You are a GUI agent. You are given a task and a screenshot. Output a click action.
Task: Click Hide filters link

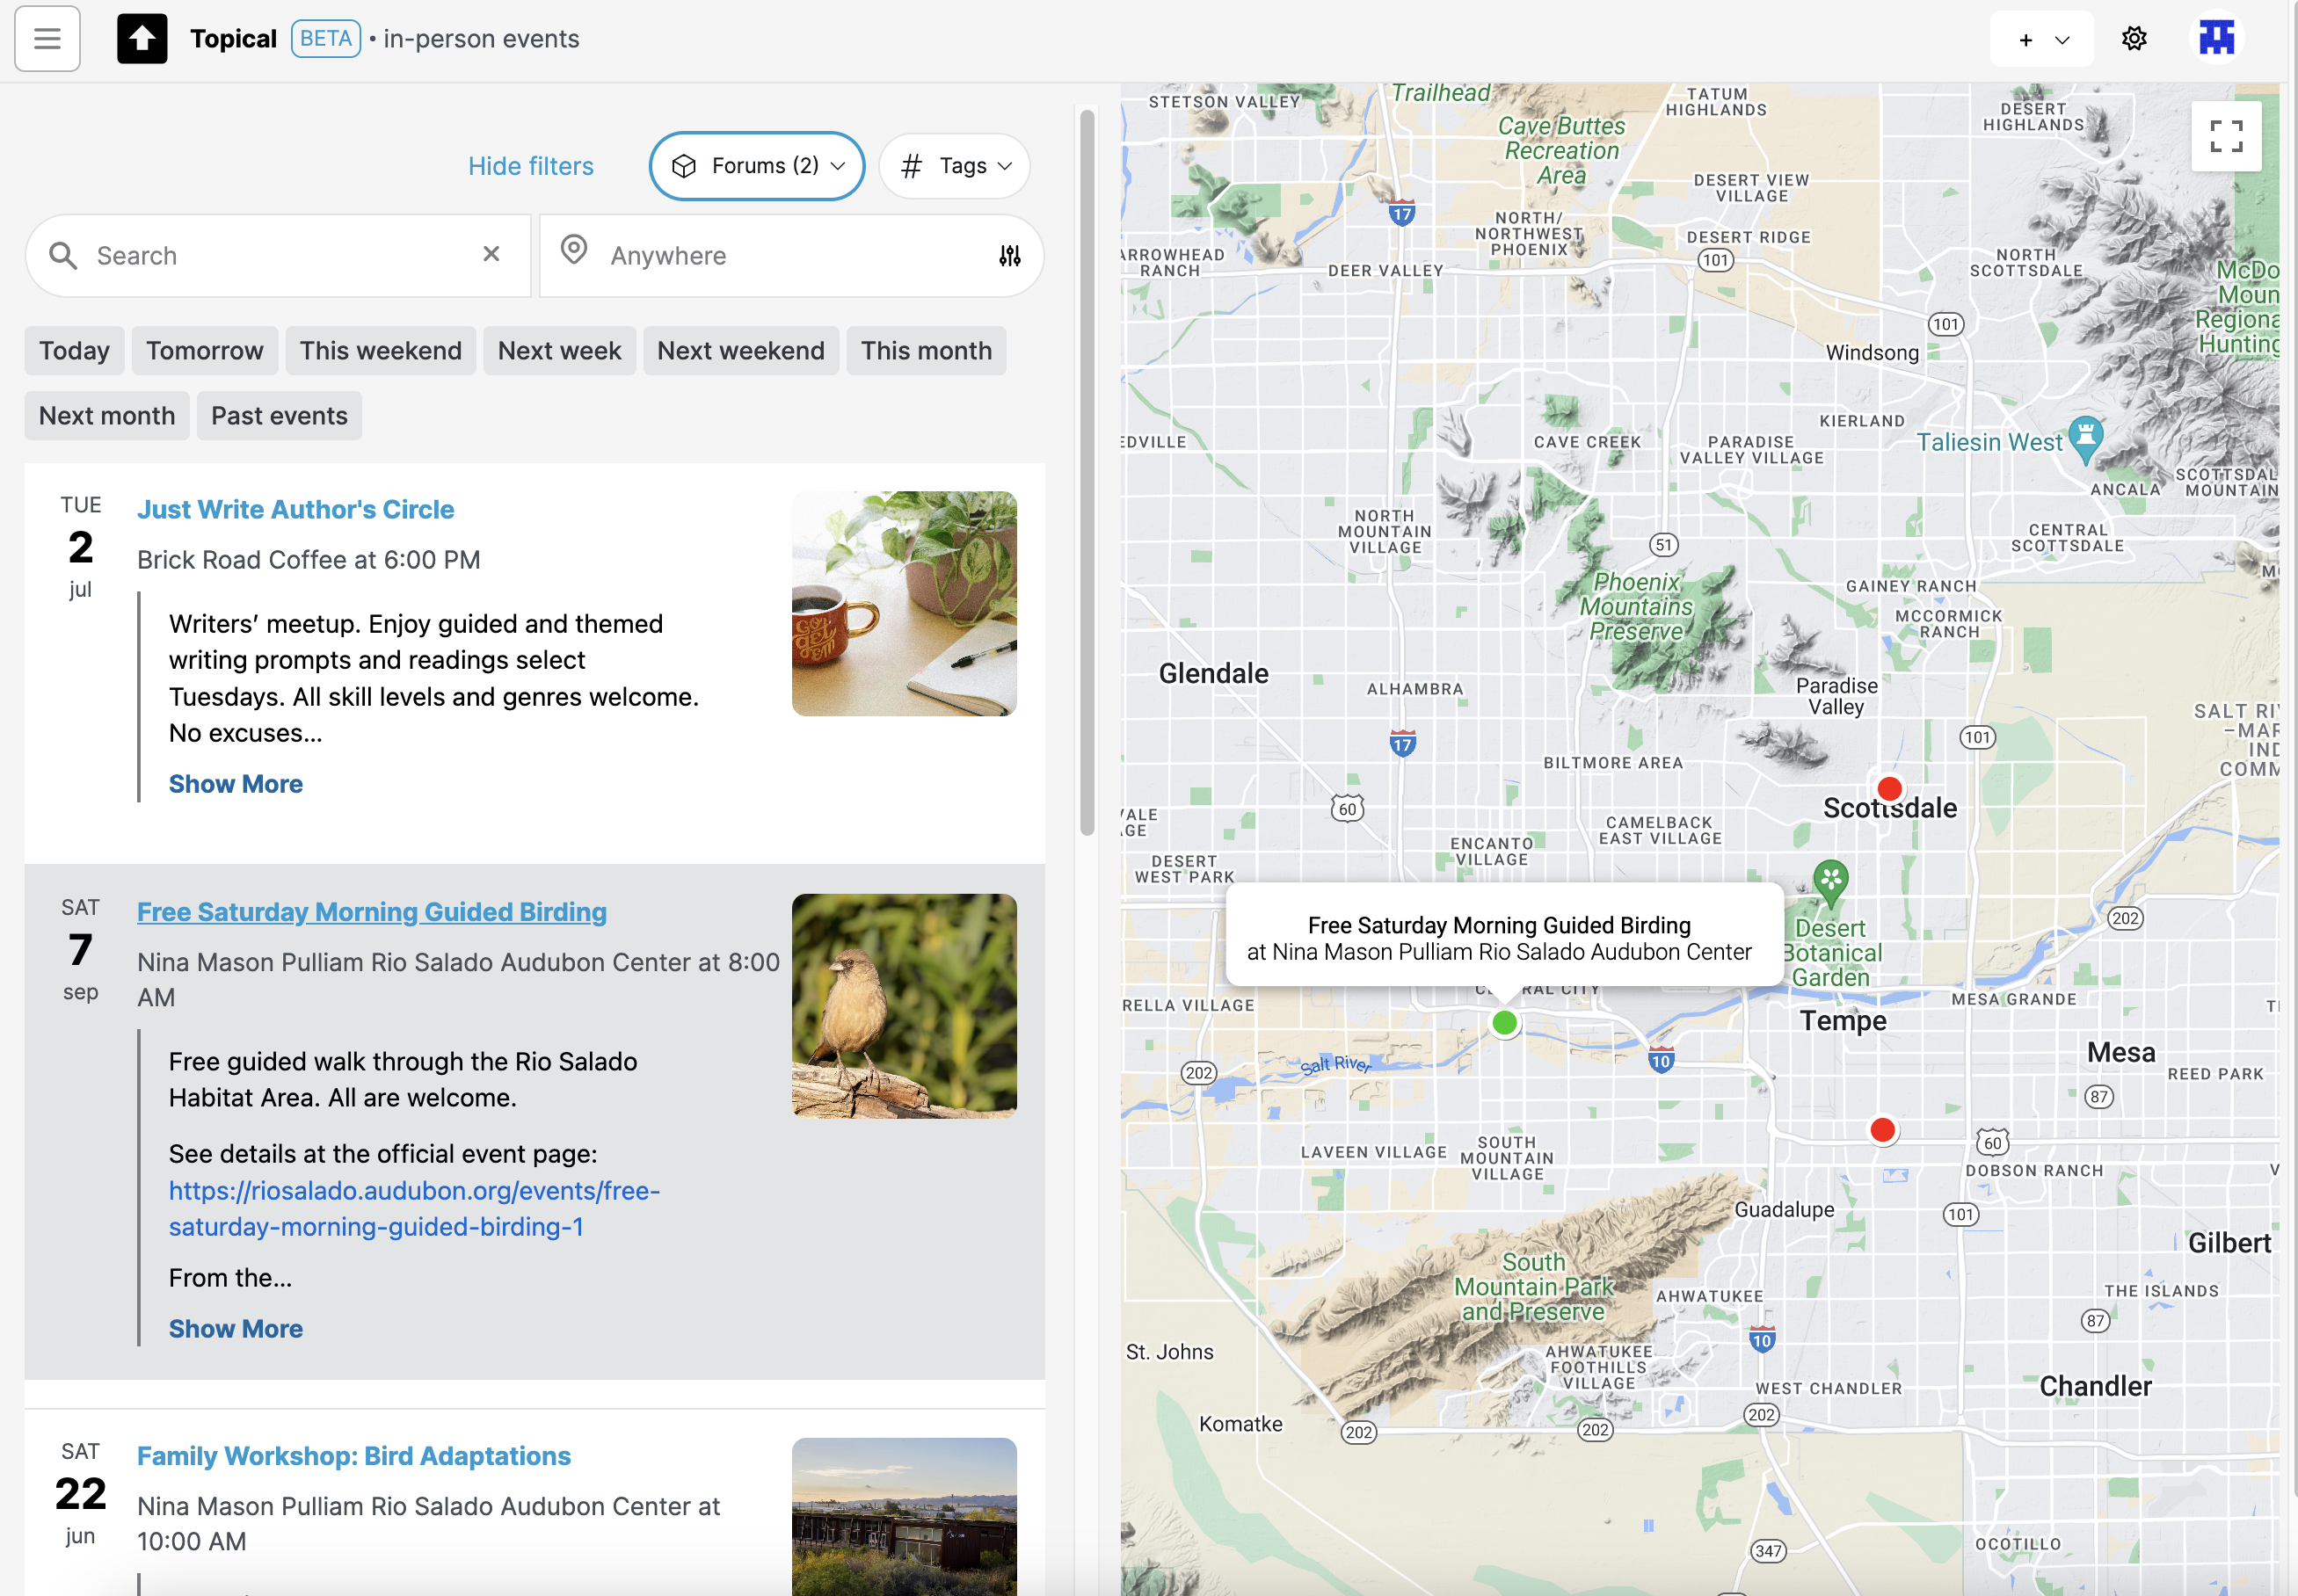point(531,166)
